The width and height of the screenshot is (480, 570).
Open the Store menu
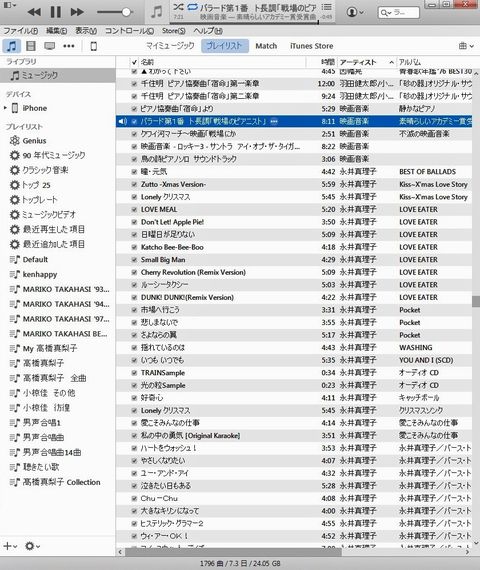tap(173, 31)
